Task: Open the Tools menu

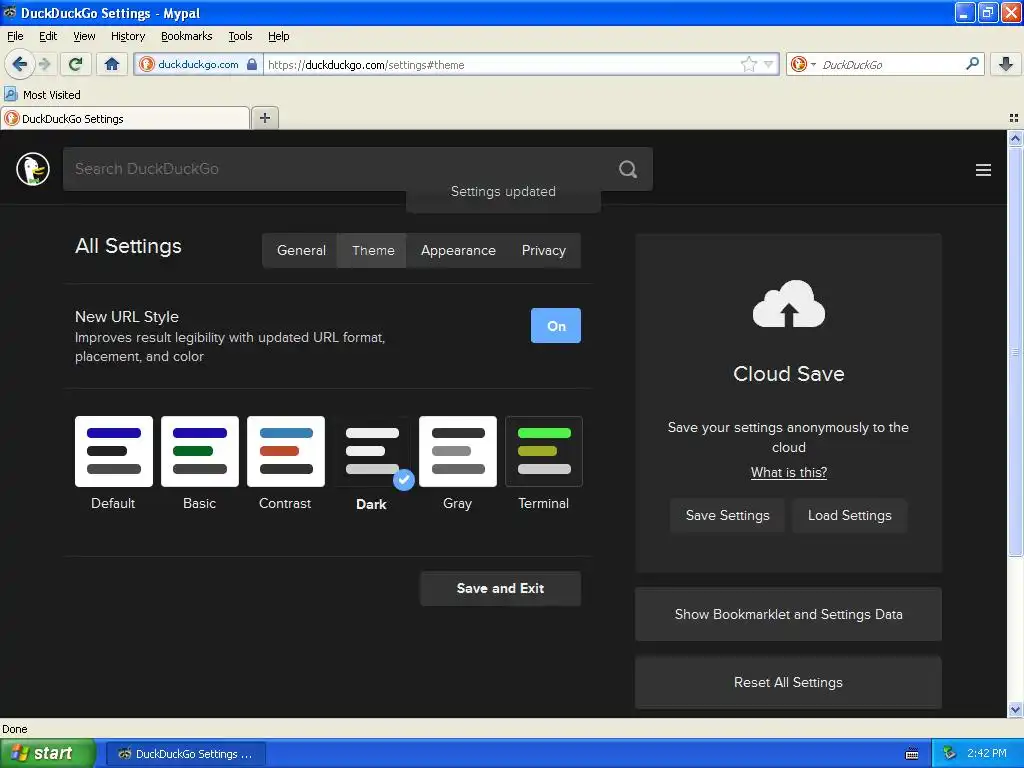Action: coord(240,36)
